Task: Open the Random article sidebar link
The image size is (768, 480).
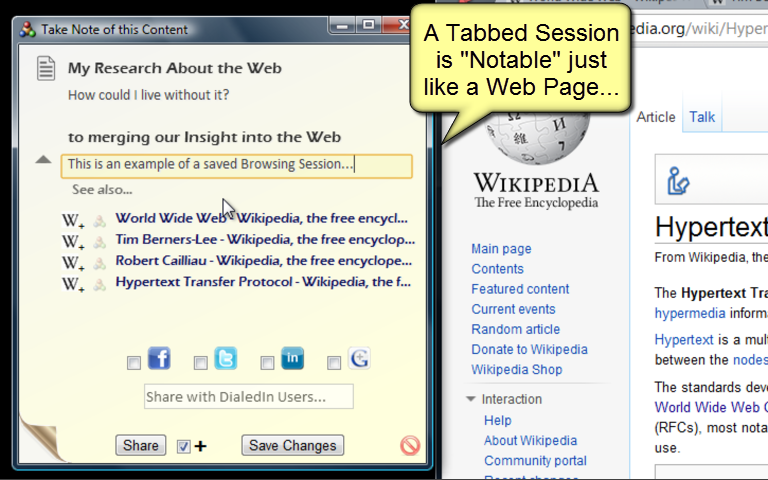Action: tap(515, 329)
